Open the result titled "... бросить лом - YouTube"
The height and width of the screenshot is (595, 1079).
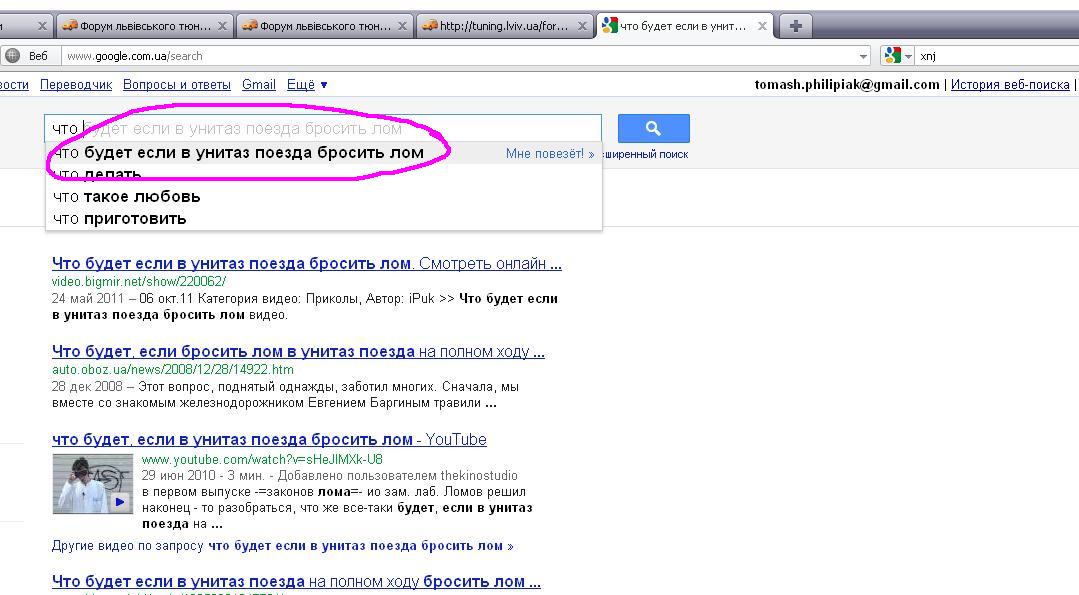(269, 440)
